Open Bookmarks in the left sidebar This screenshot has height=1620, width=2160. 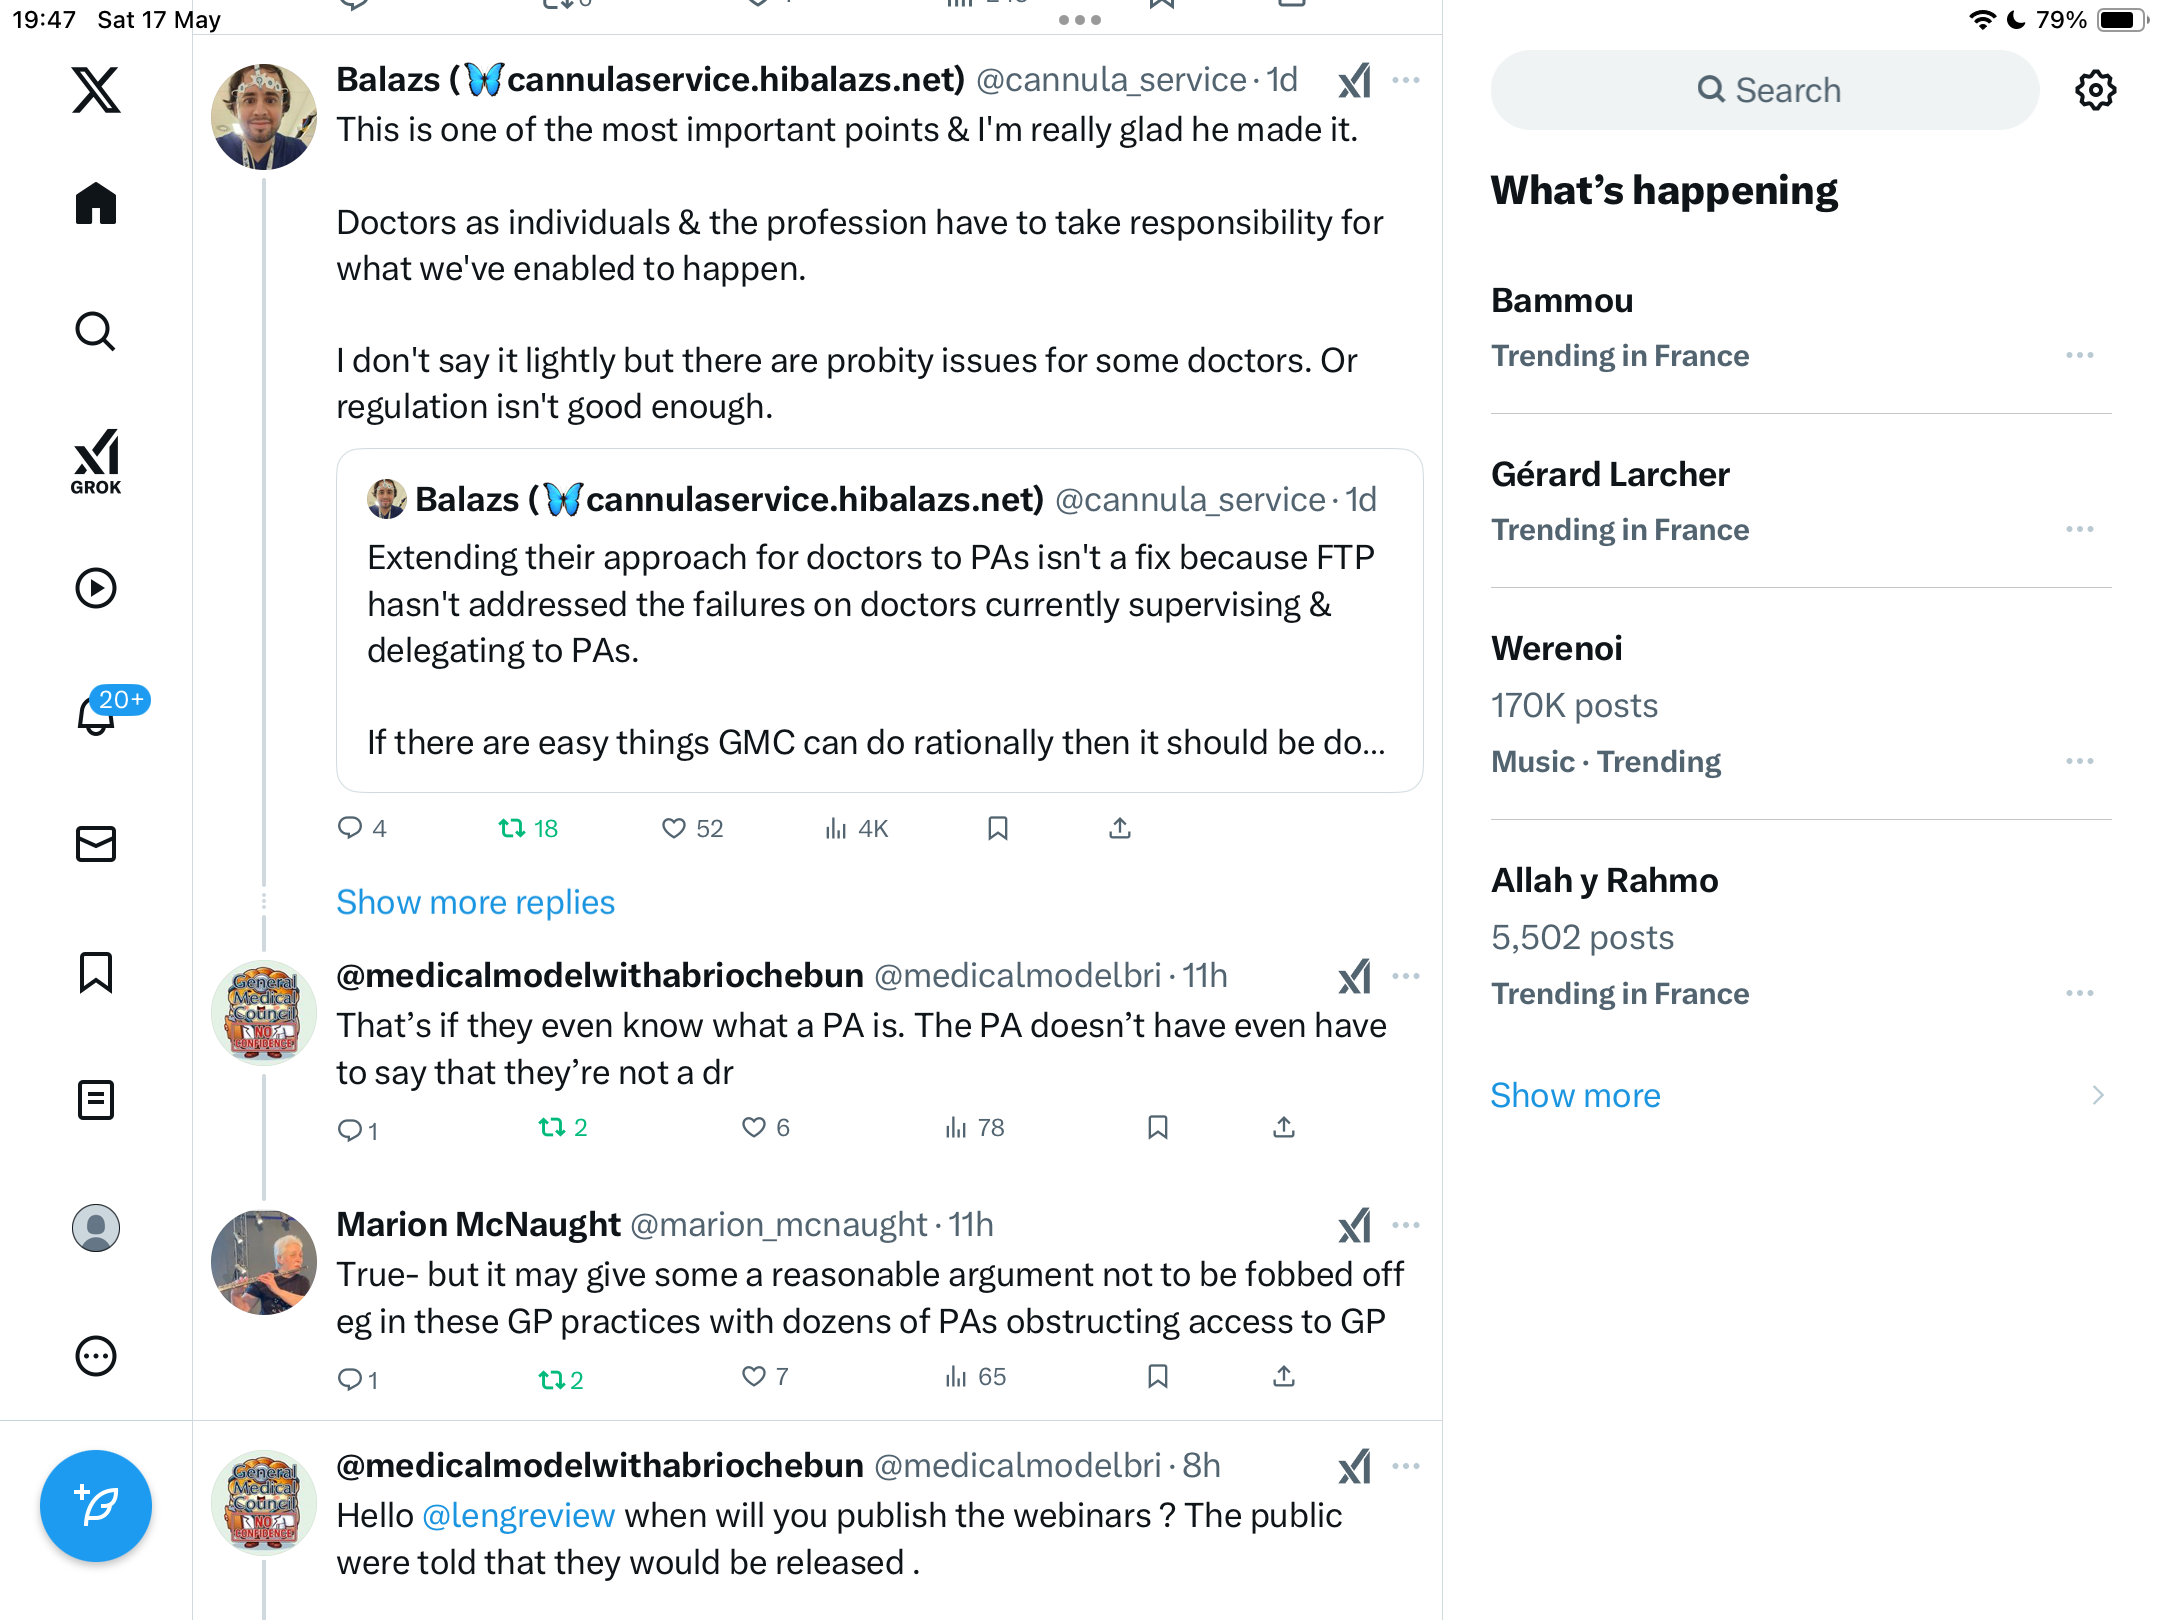point(96,972)
